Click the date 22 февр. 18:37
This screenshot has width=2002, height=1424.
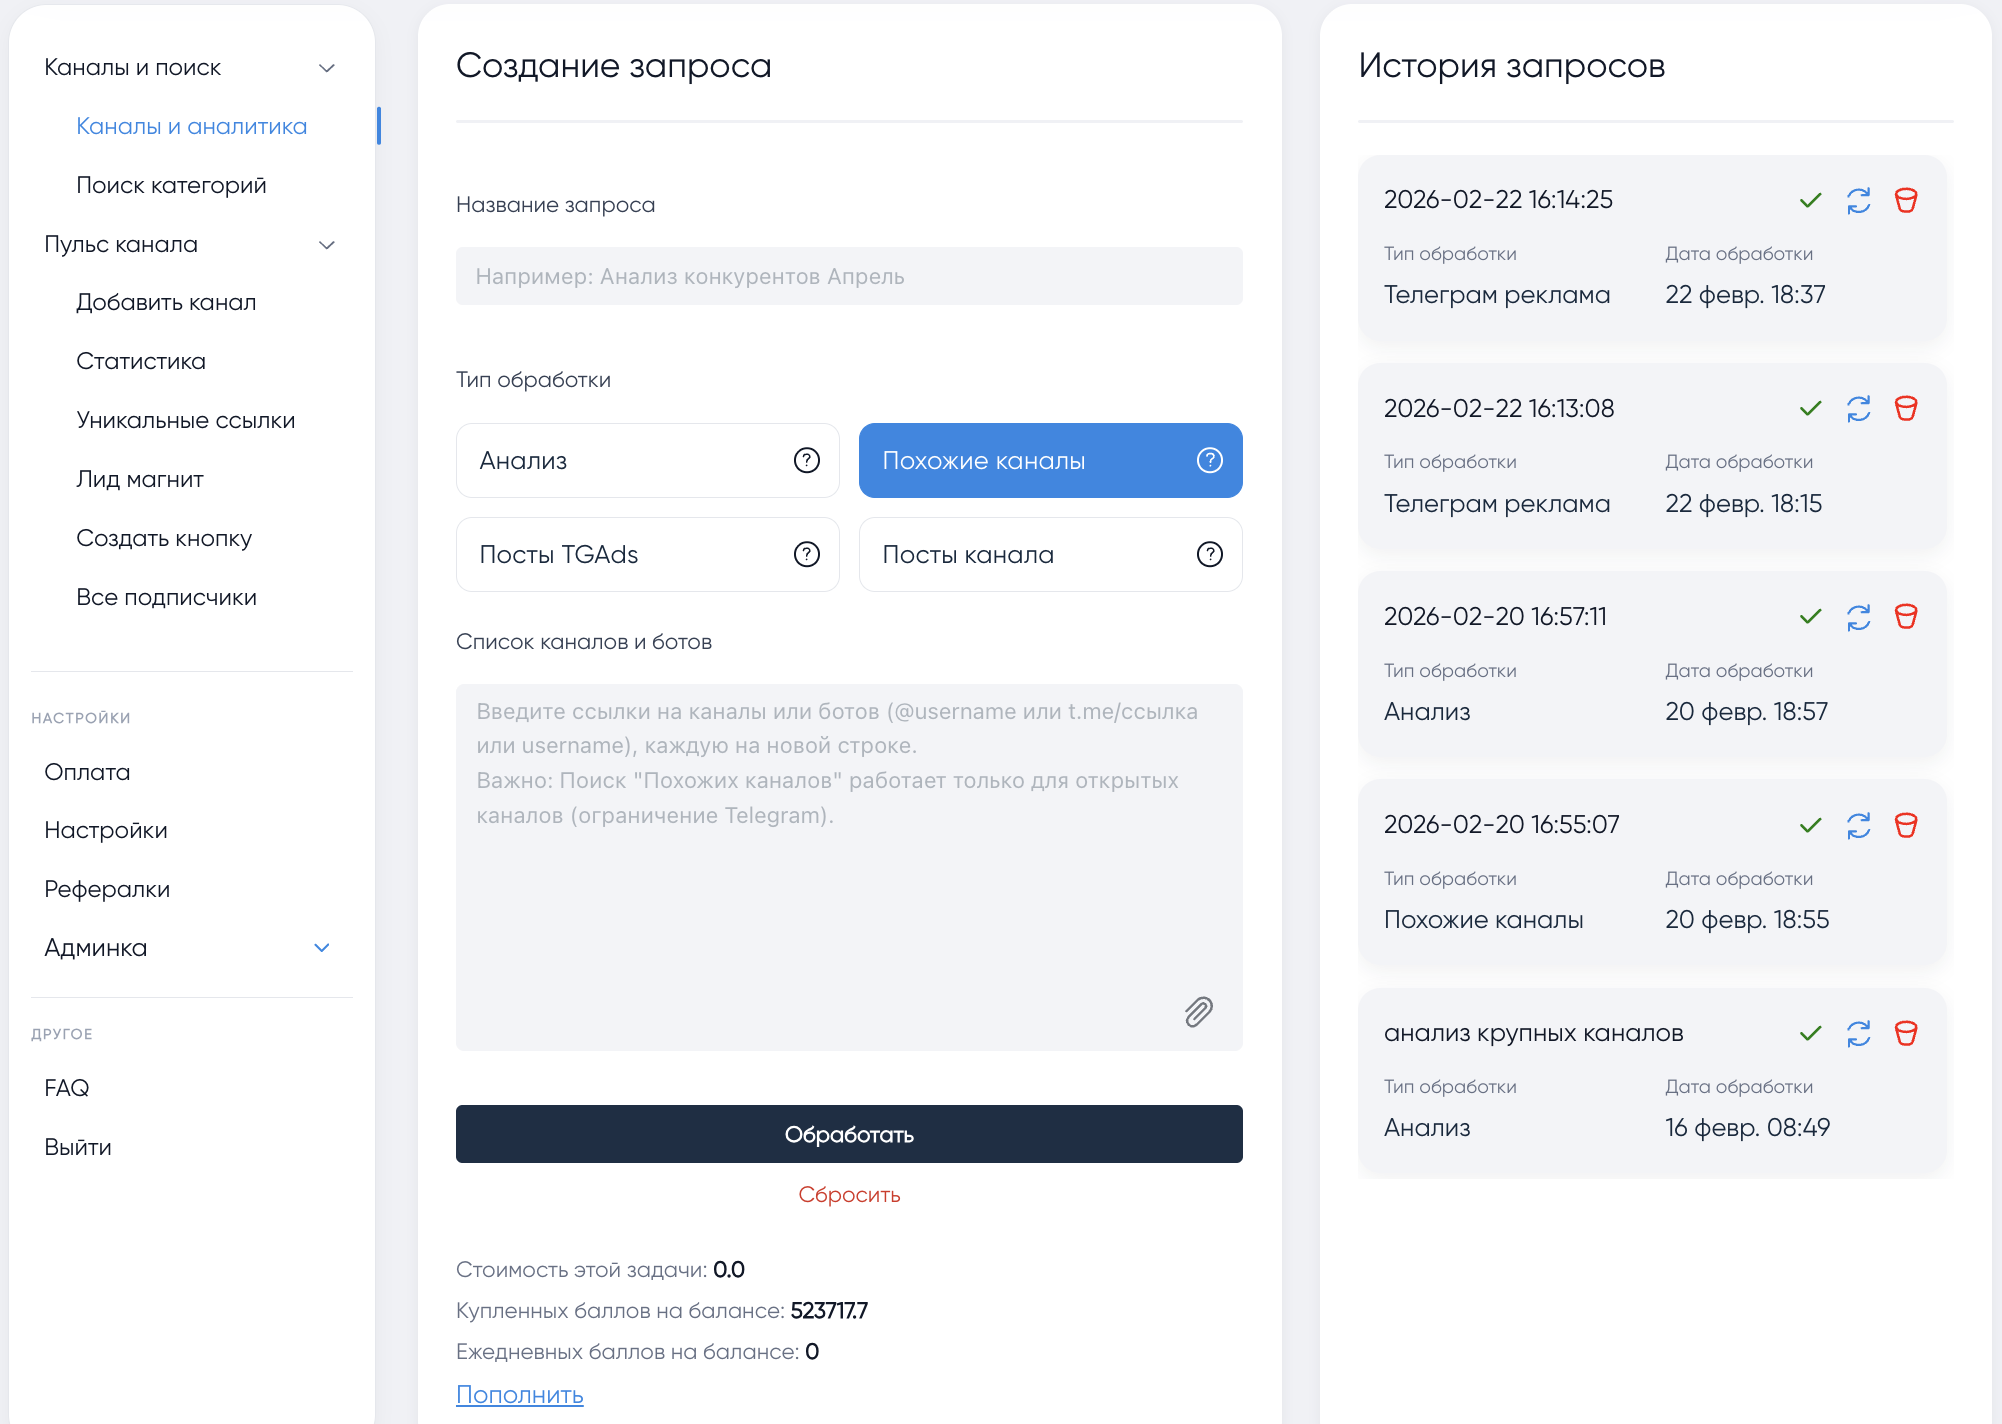(x=1745, y=295)
